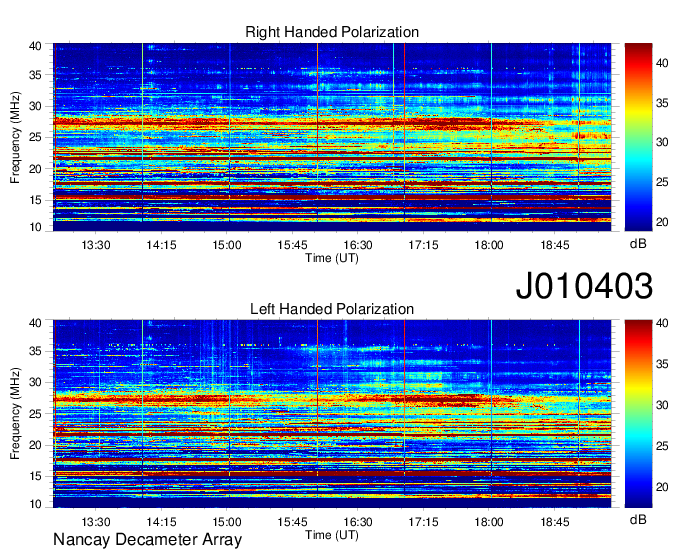
Task: Click the 17:15 tick on the bottom time axis
Action: pyautogui.click(x=423, y=522)
